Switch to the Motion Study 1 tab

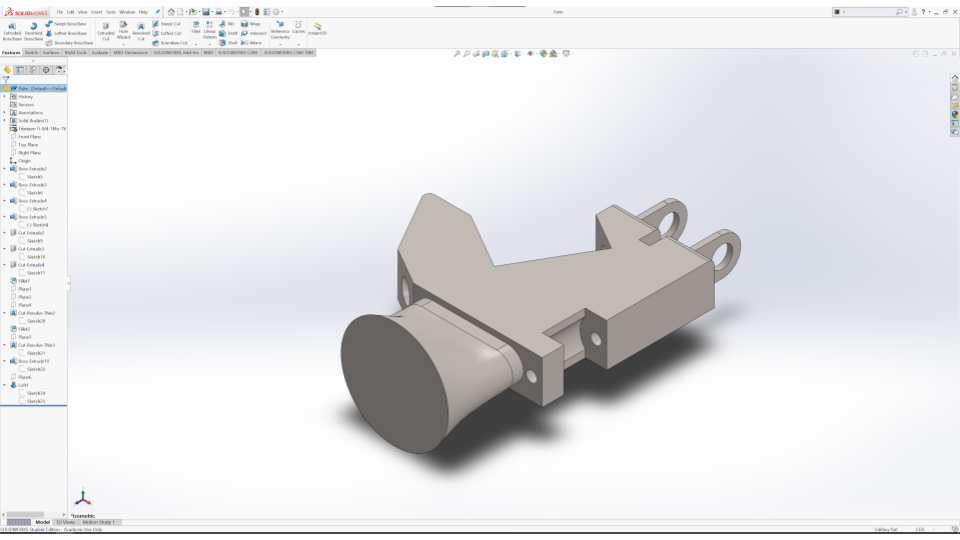pyautogui.click(x=98, y=522)
